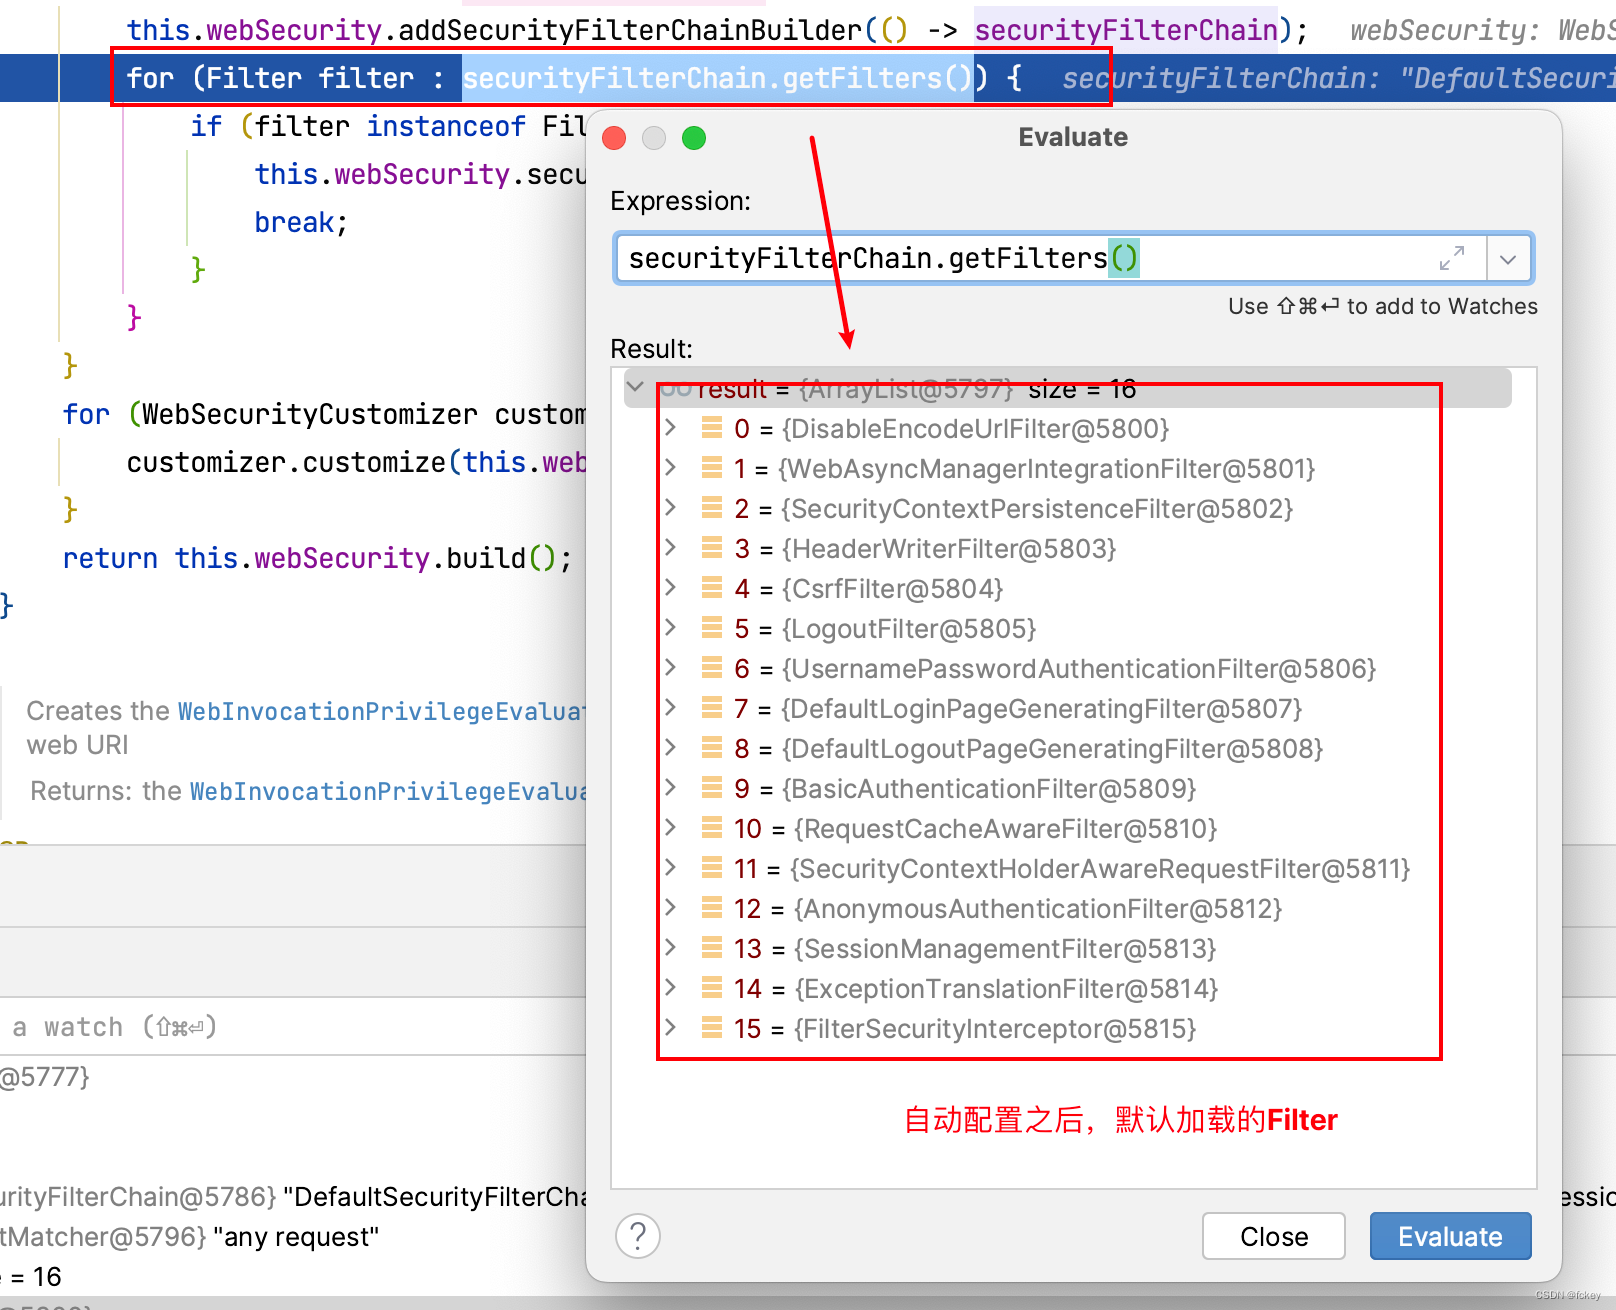
Task: Expand item 9 BasicAuthenticationFilter
Action: click(x=671, y=788)
